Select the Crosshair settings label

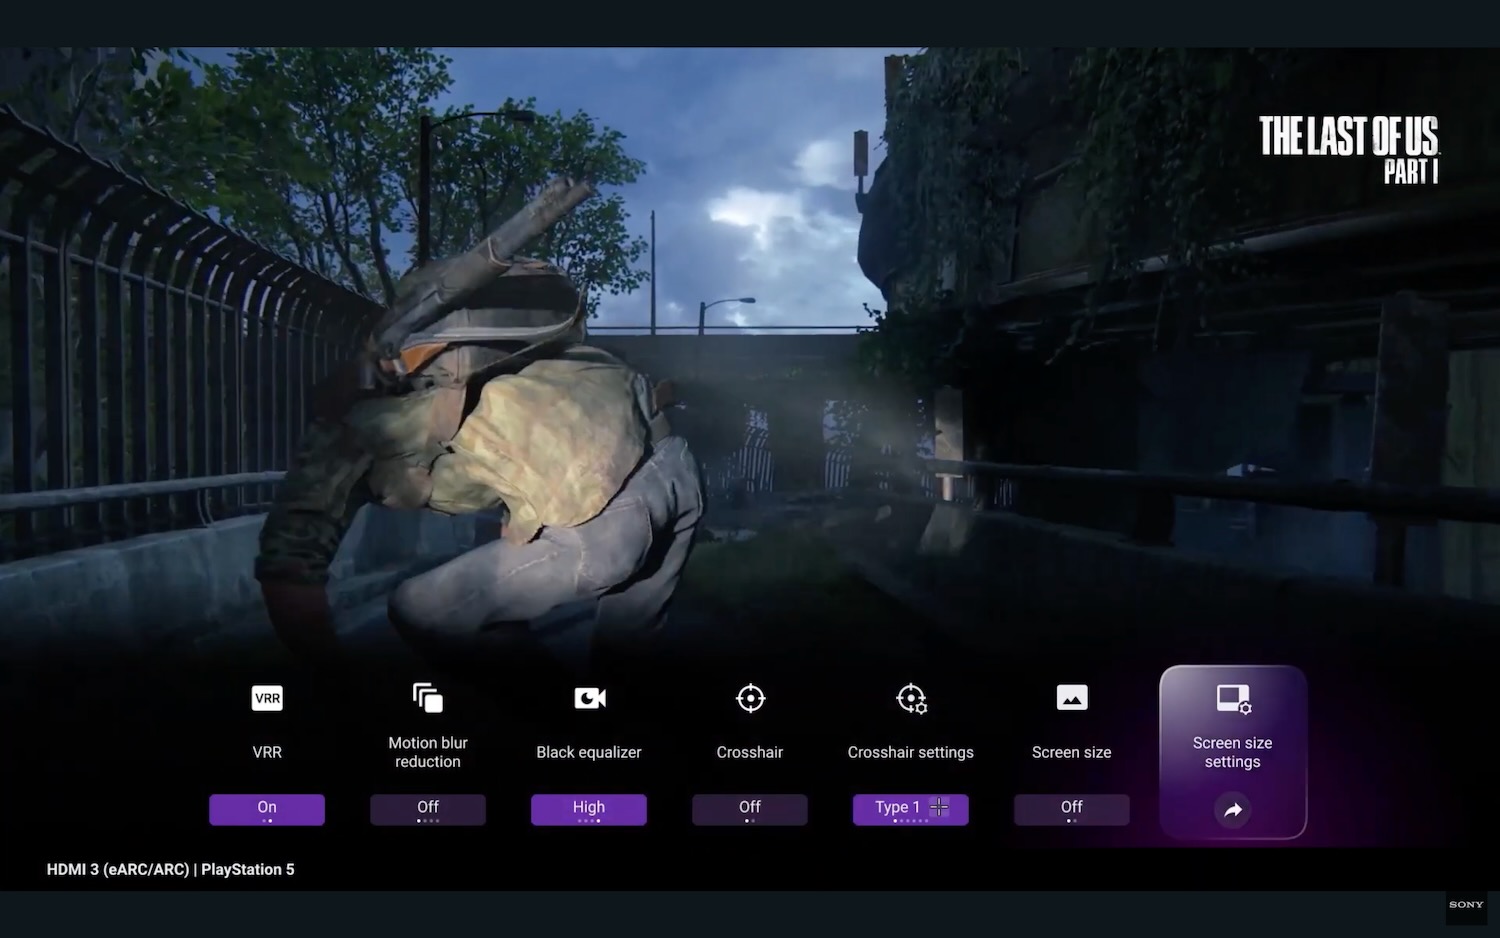point(911,752)
